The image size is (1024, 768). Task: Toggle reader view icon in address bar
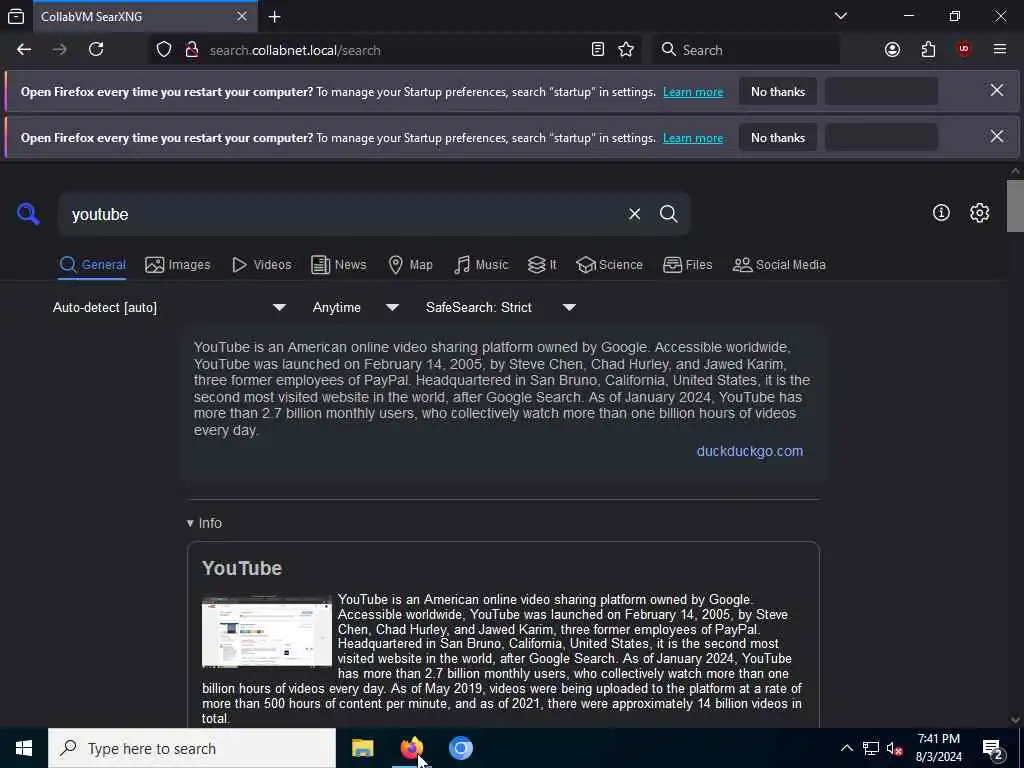click(x=598, y=50)
